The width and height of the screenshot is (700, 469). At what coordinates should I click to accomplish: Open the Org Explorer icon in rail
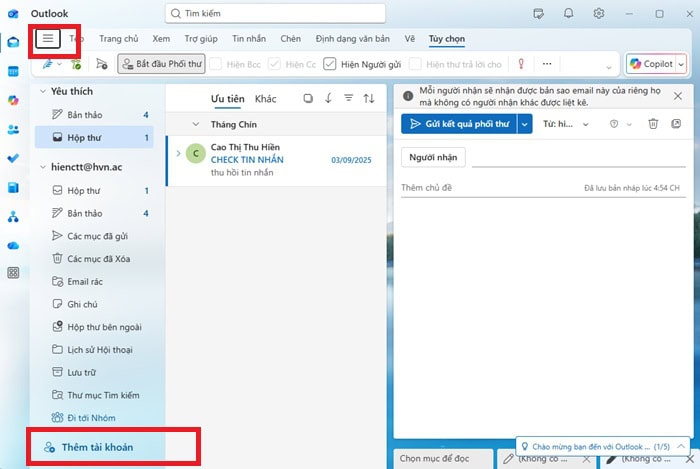[13, 217]
